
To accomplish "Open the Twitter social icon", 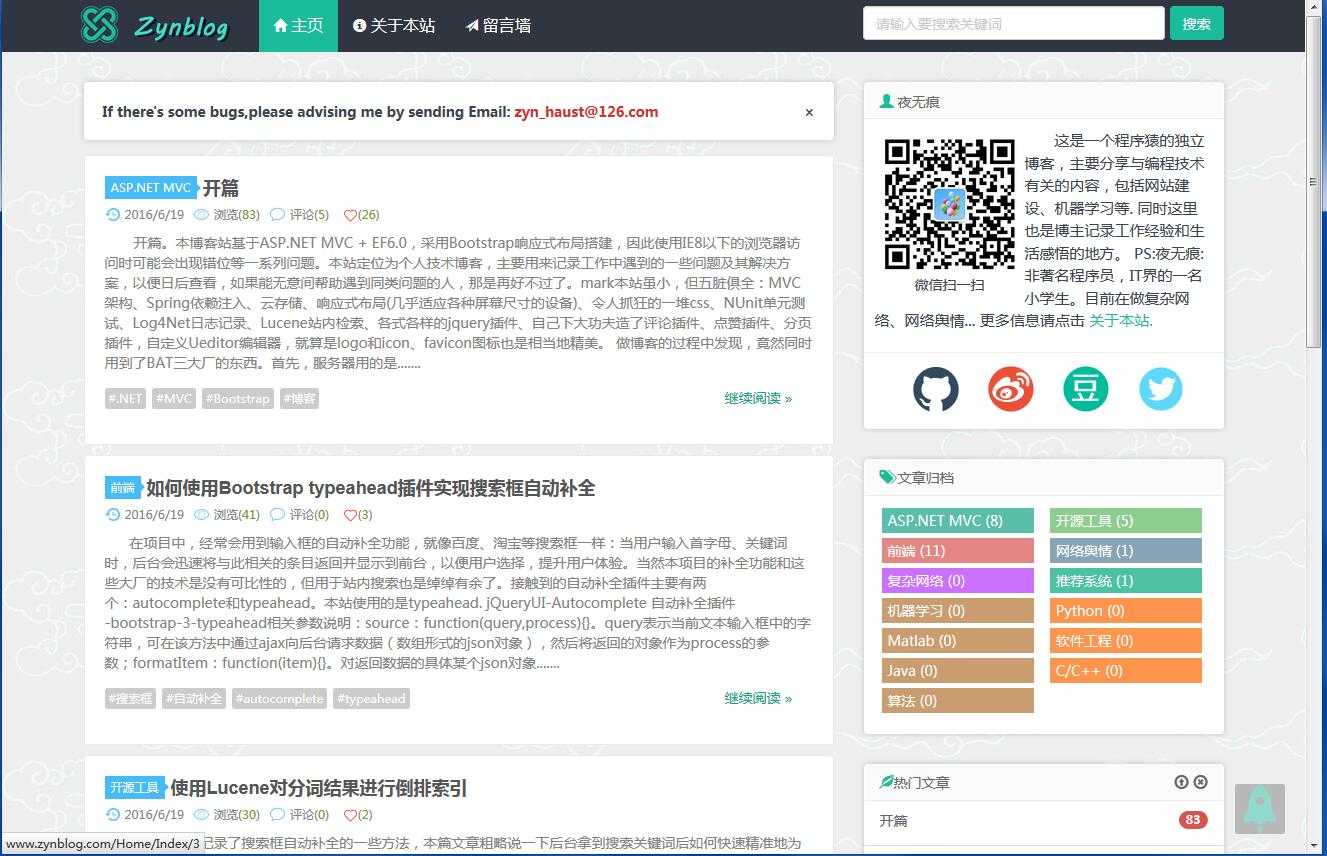I will pos(1160,389).
